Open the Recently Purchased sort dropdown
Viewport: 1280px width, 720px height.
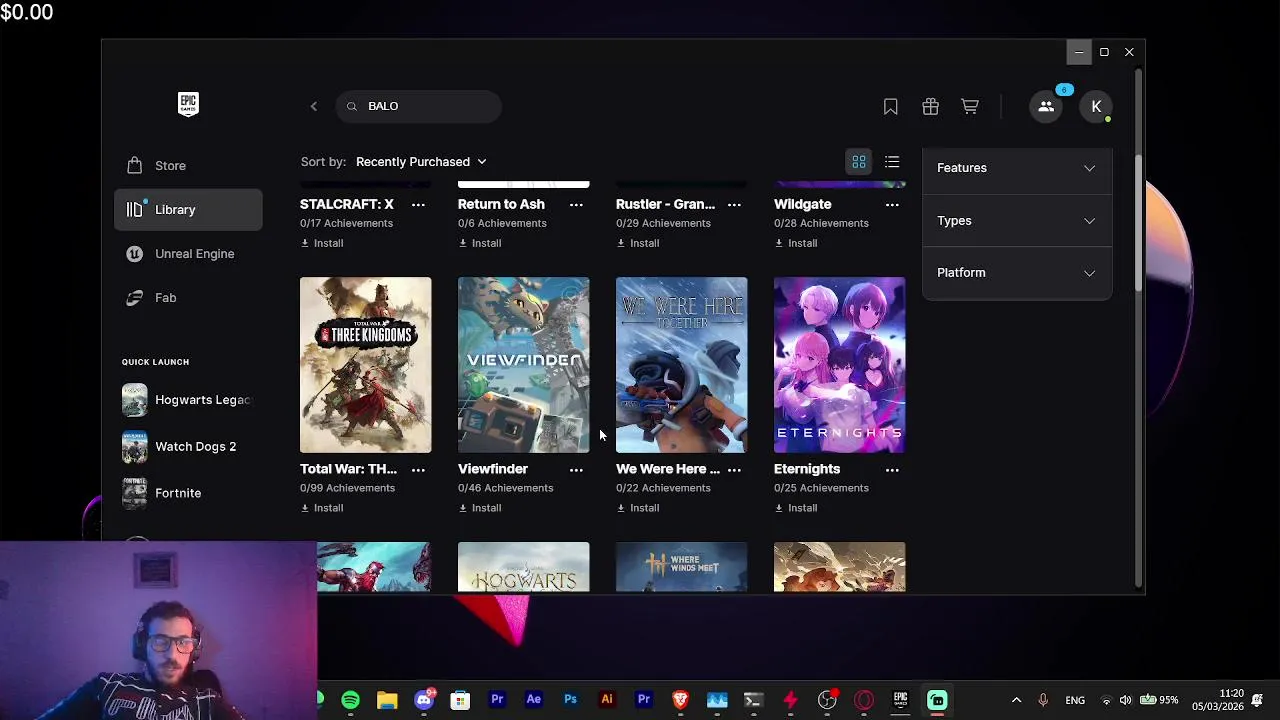click(x=421, y=161)
